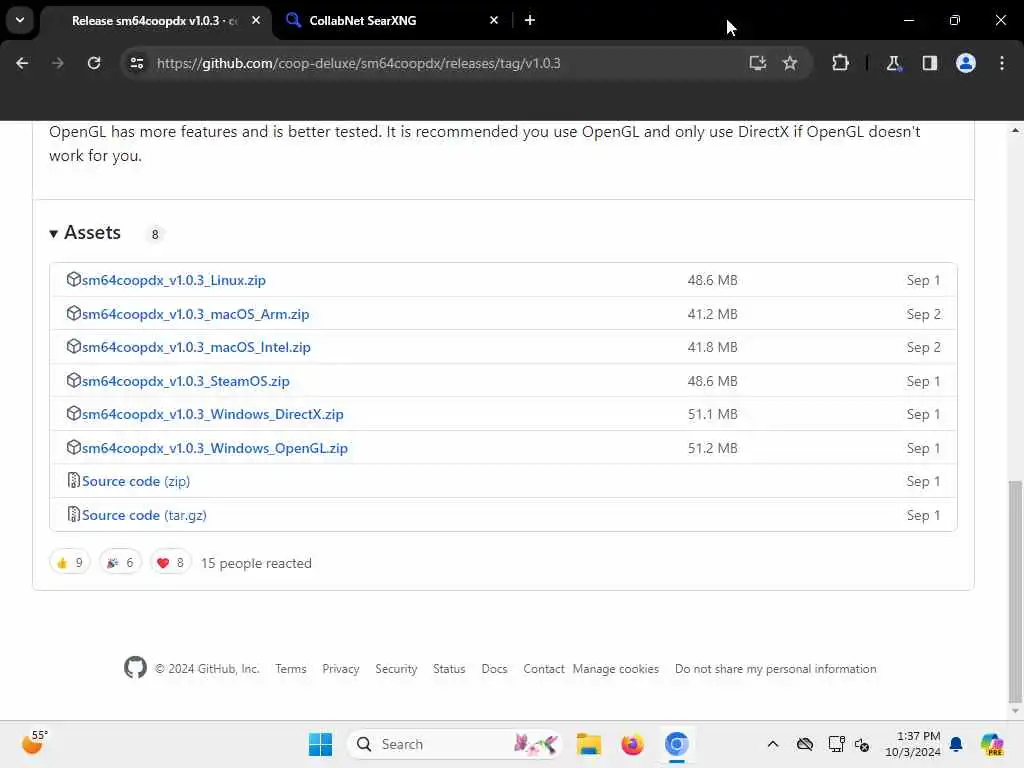1024x768 pixels.
Task: Click package icon beside macOS_Intel.zip asset
Action: pos(74,347)
